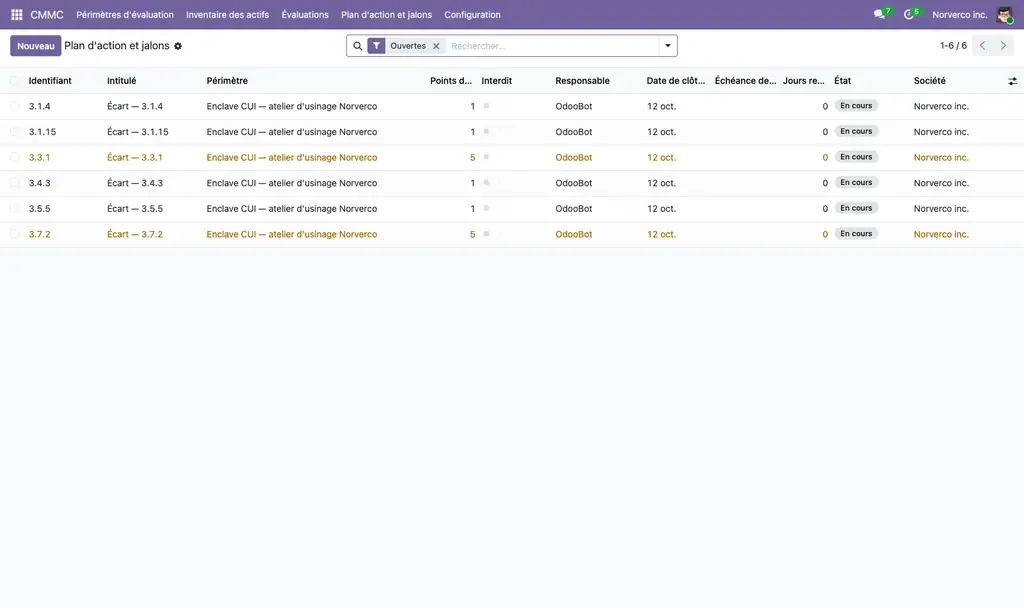
Task: Open record Écart — 3.4.3
Action: 135,183
